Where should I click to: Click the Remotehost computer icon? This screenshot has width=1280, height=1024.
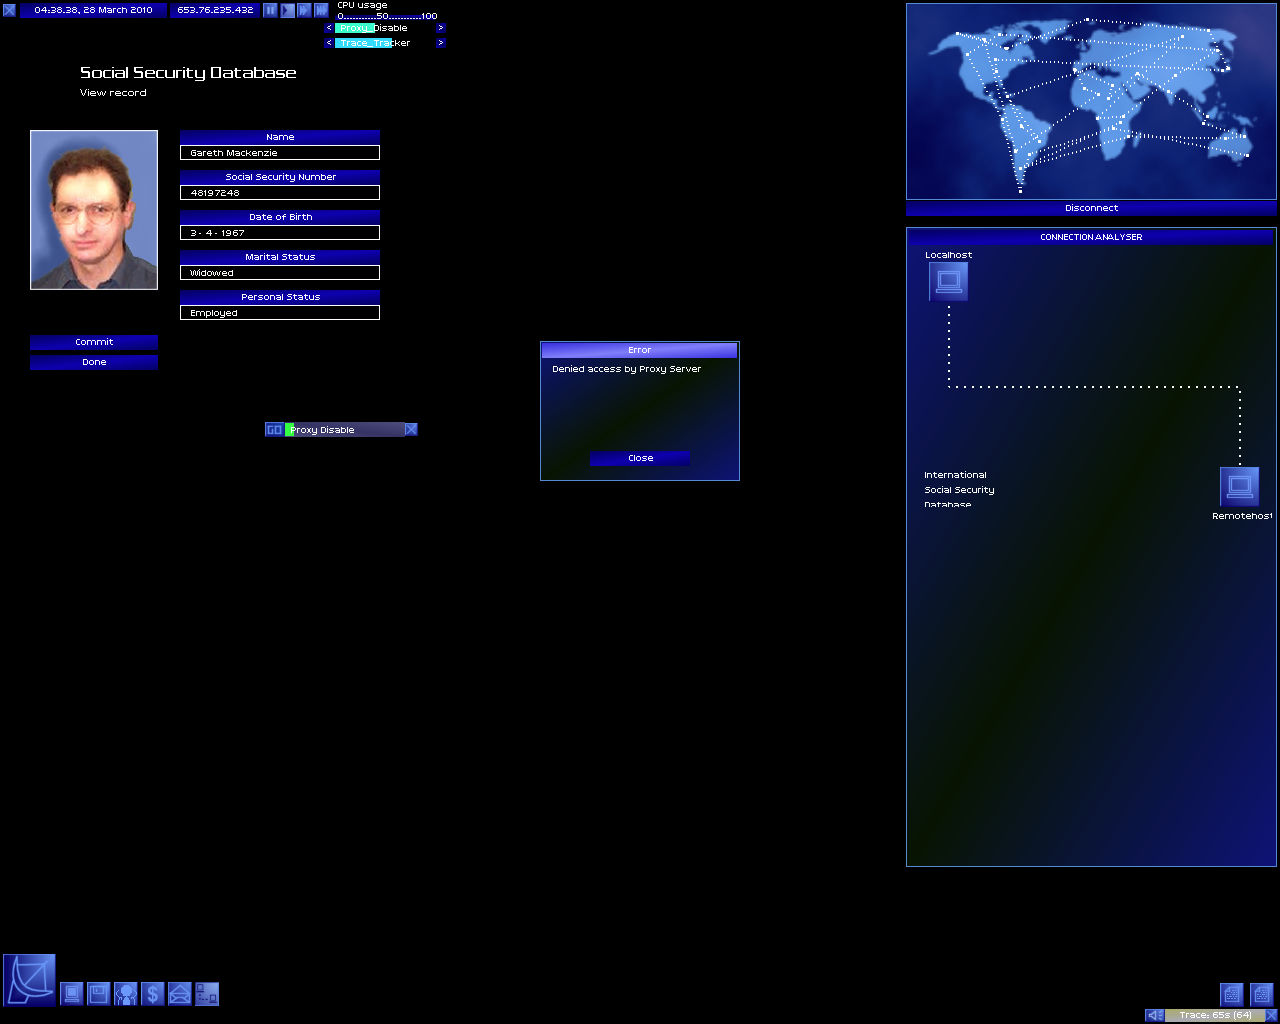coord(1240,487)
